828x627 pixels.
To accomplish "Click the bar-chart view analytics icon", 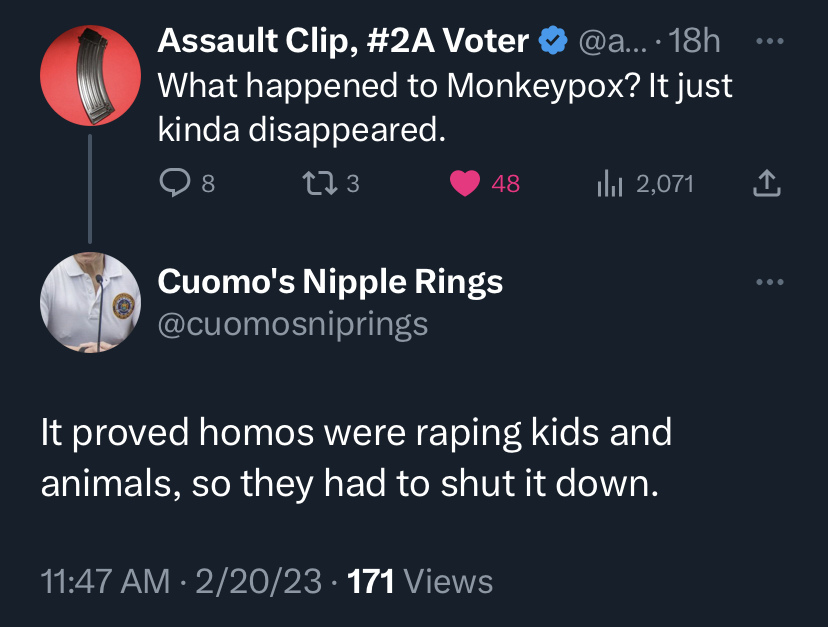I will pos(609,183).
